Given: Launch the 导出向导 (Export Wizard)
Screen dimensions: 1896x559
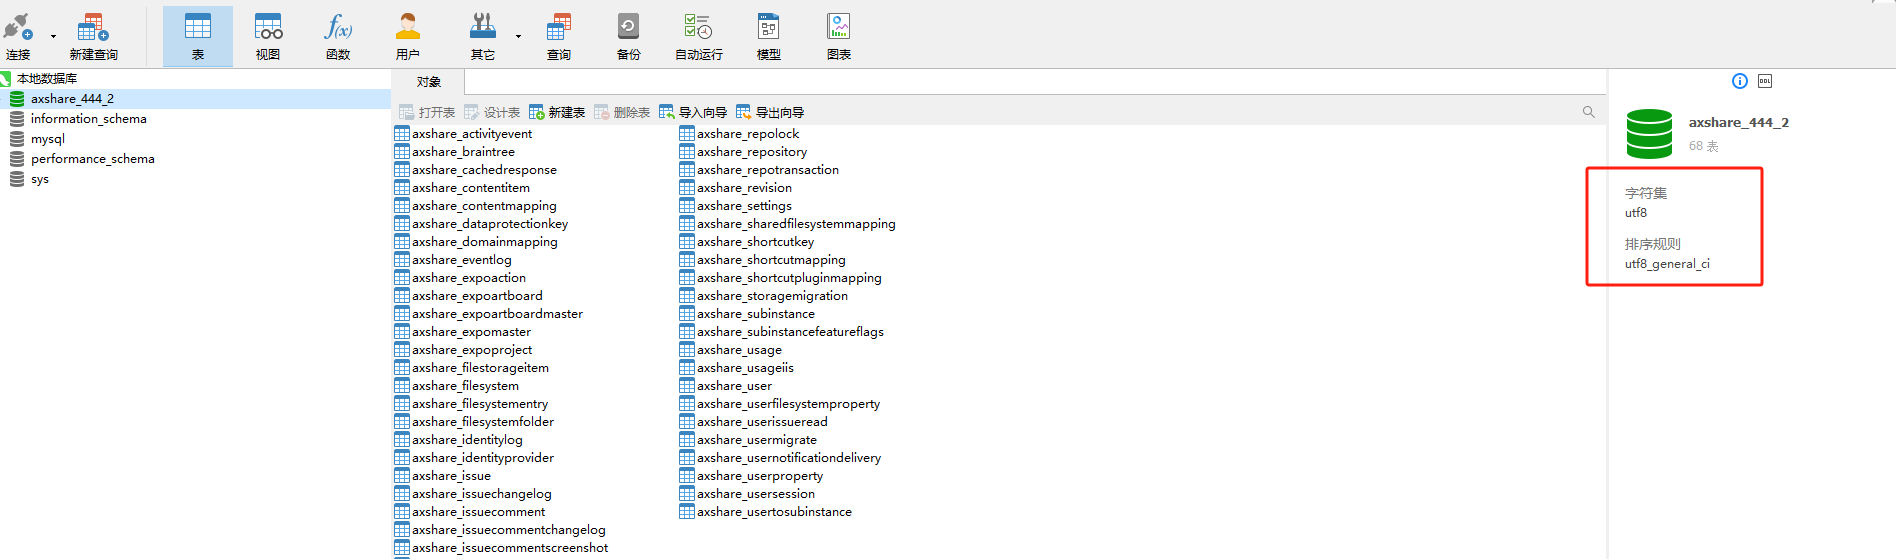Looking at the screenshot, I should pyautogui.click(x=770, y=112).
